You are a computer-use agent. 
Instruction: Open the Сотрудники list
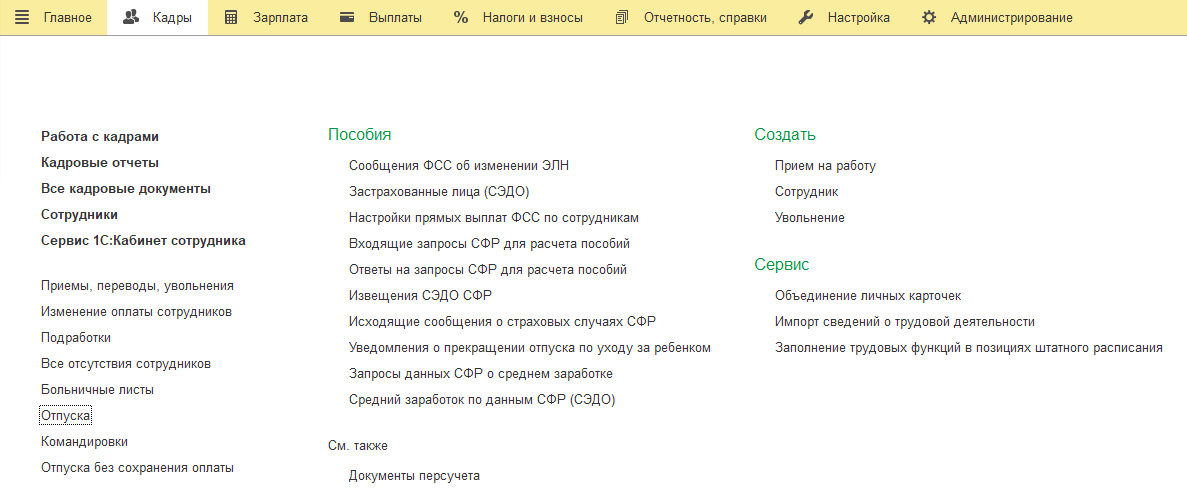tap(79, 215)
